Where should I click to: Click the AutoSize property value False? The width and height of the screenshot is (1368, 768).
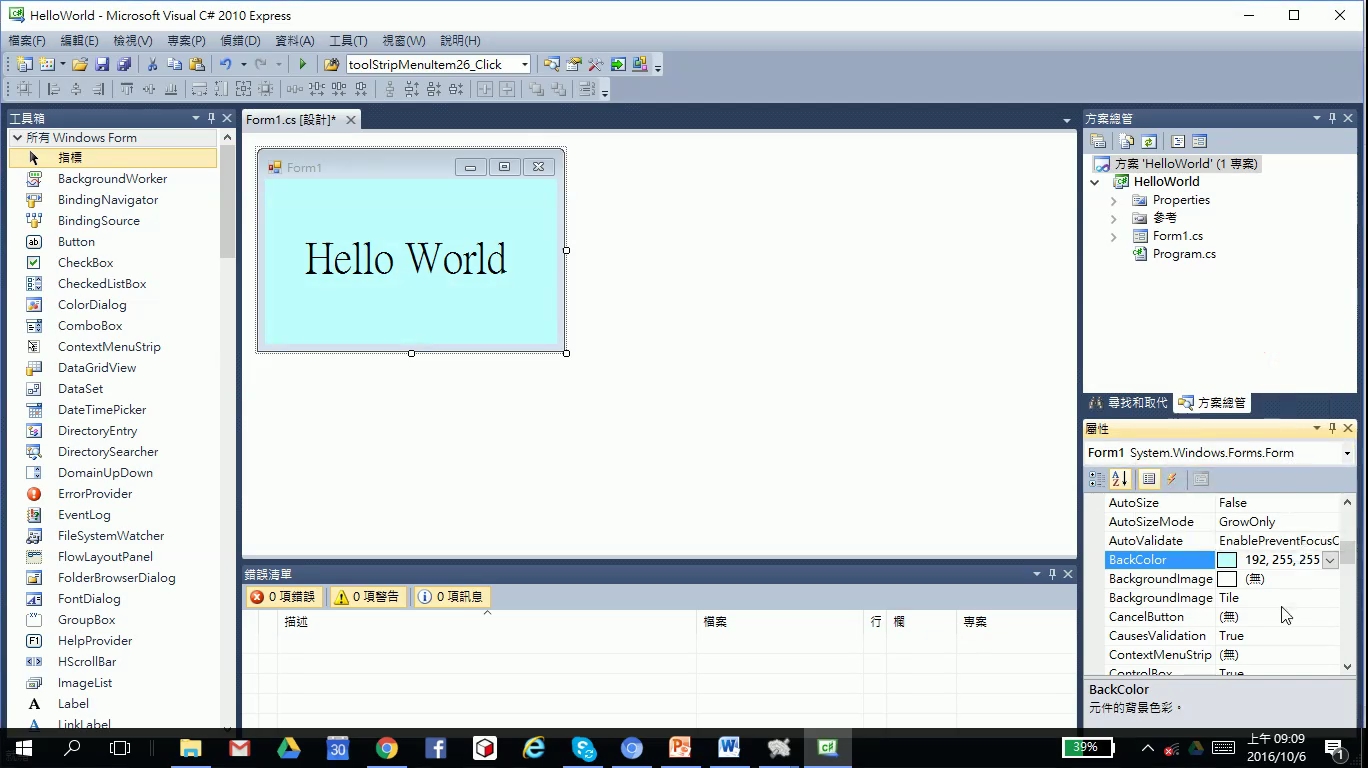(x=1233, y=503)
